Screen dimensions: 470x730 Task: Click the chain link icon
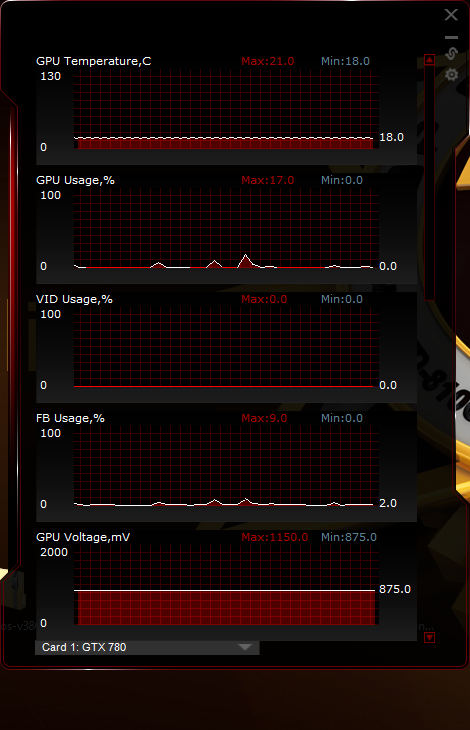(451, 54)
